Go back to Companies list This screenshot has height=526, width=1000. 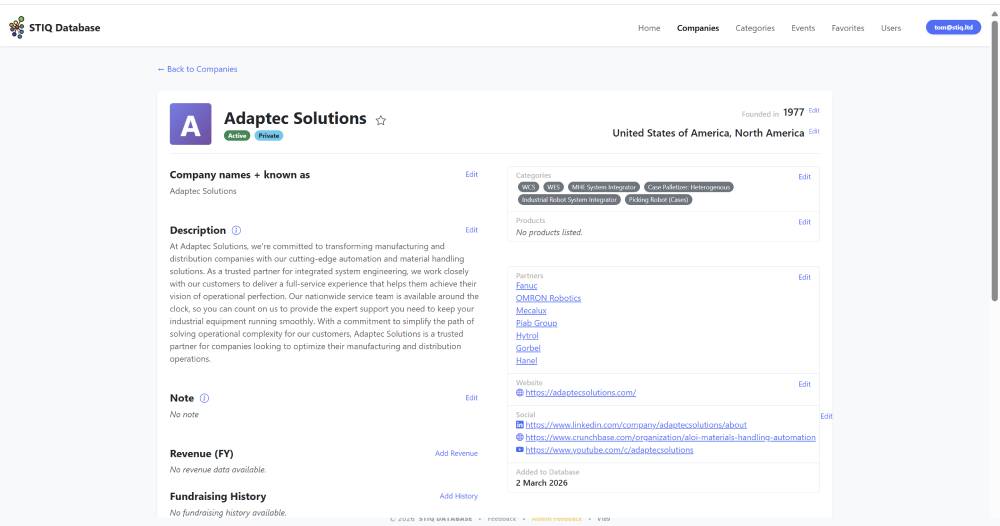pyautogui.click(x=197, y=69)
